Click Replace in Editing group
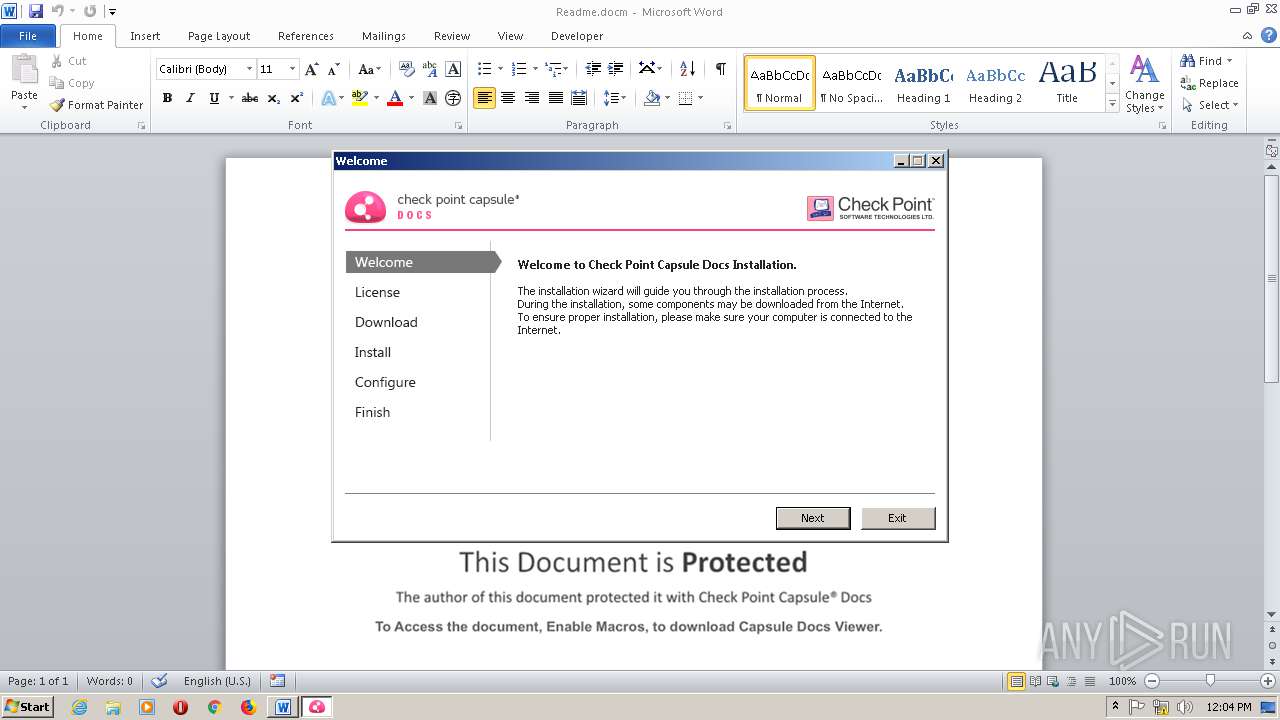 [x=1209, y=83]
